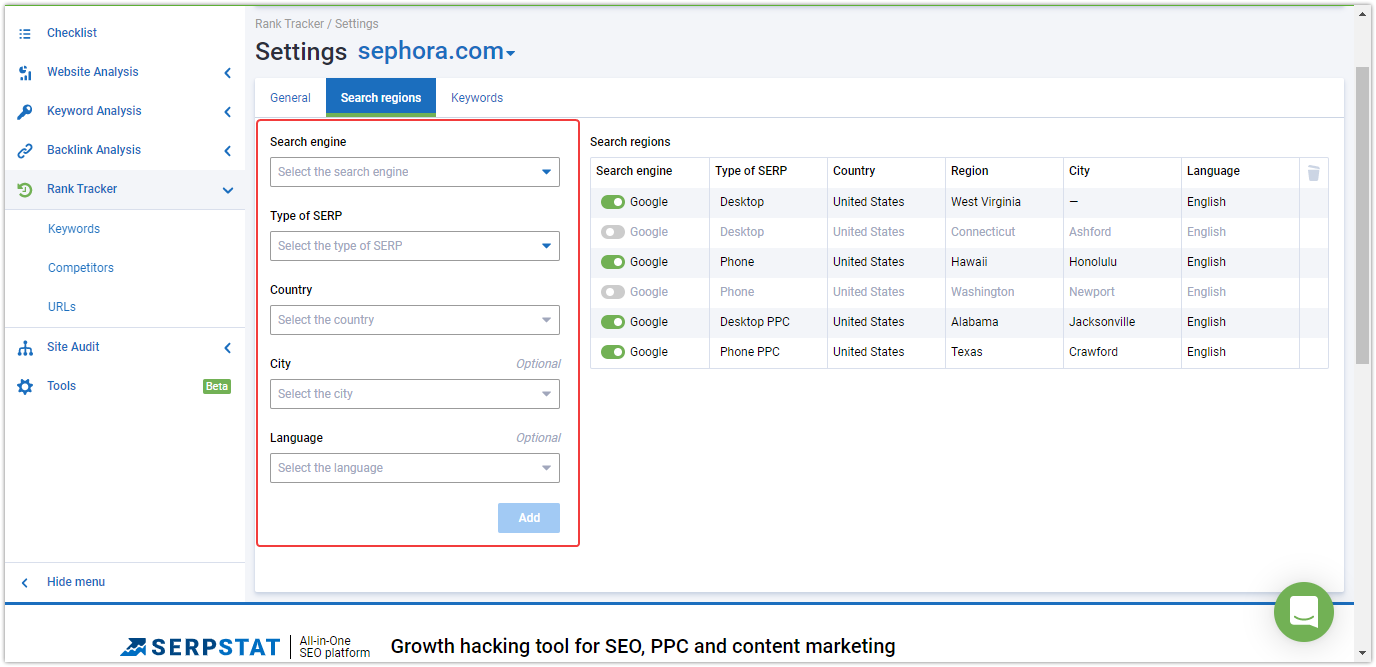Click the Honolulu city cell

tap(1093, 262)
